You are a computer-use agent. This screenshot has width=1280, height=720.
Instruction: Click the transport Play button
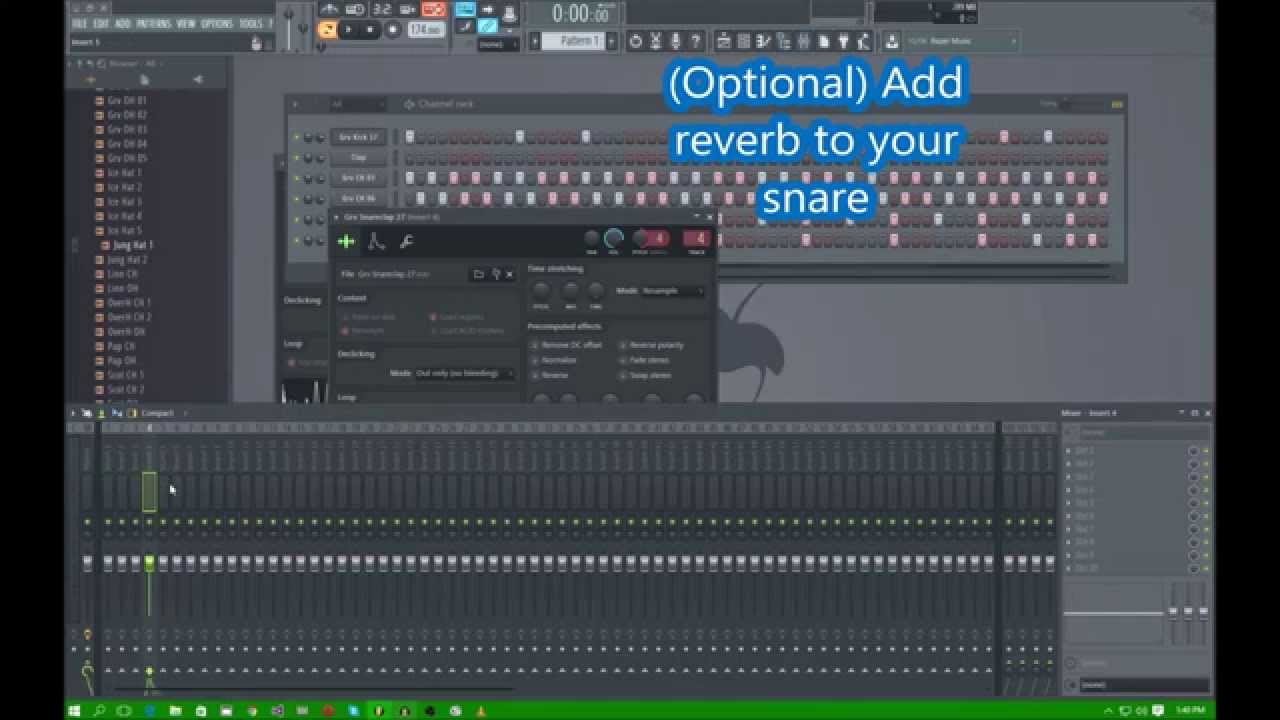coord(348,30)
